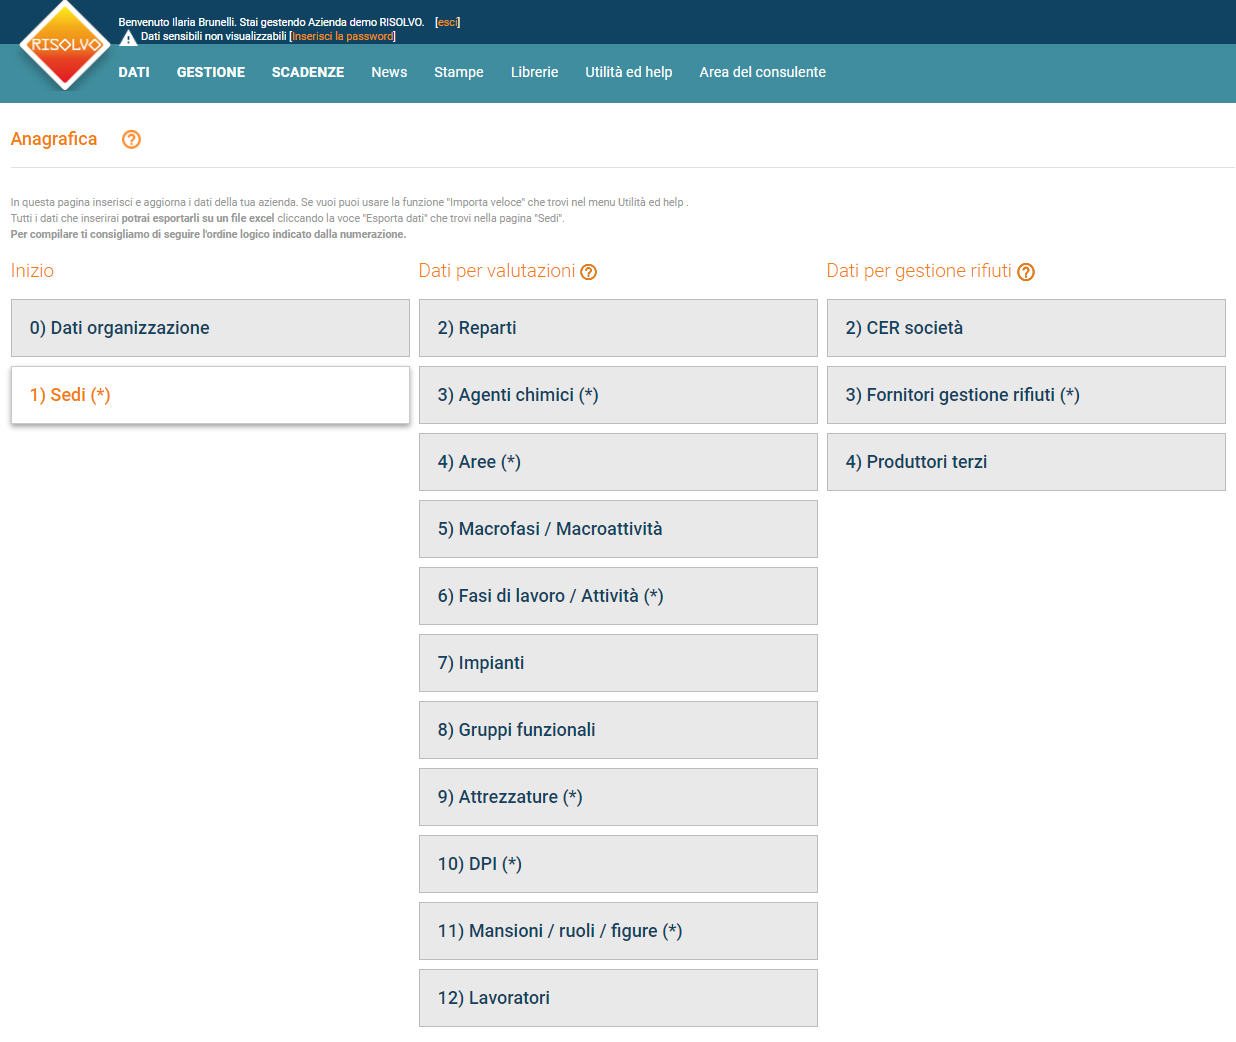Open Dati organizzazione
Image resolution: width=1236 pixels, height=1042 pixels.
pos(210,327)
